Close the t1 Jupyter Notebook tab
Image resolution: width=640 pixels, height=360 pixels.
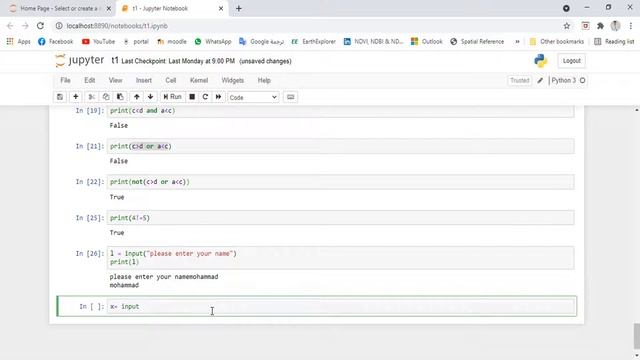coord(221,9)
